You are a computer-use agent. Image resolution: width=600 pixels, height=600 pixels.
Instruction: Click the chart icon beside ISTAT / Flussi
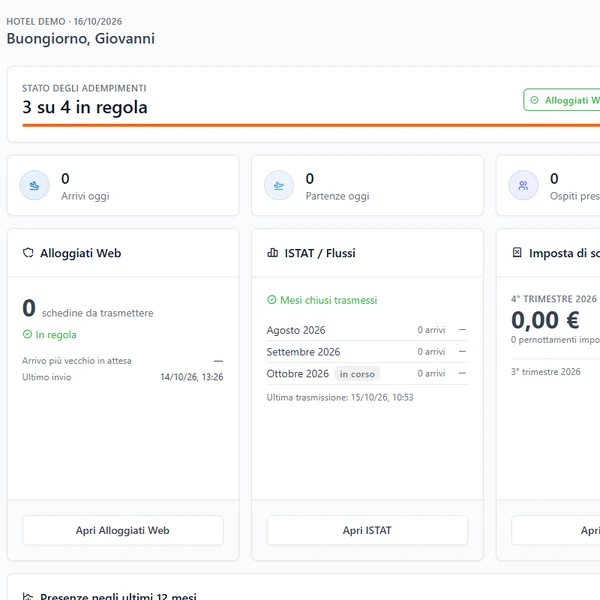click(272, 253)
